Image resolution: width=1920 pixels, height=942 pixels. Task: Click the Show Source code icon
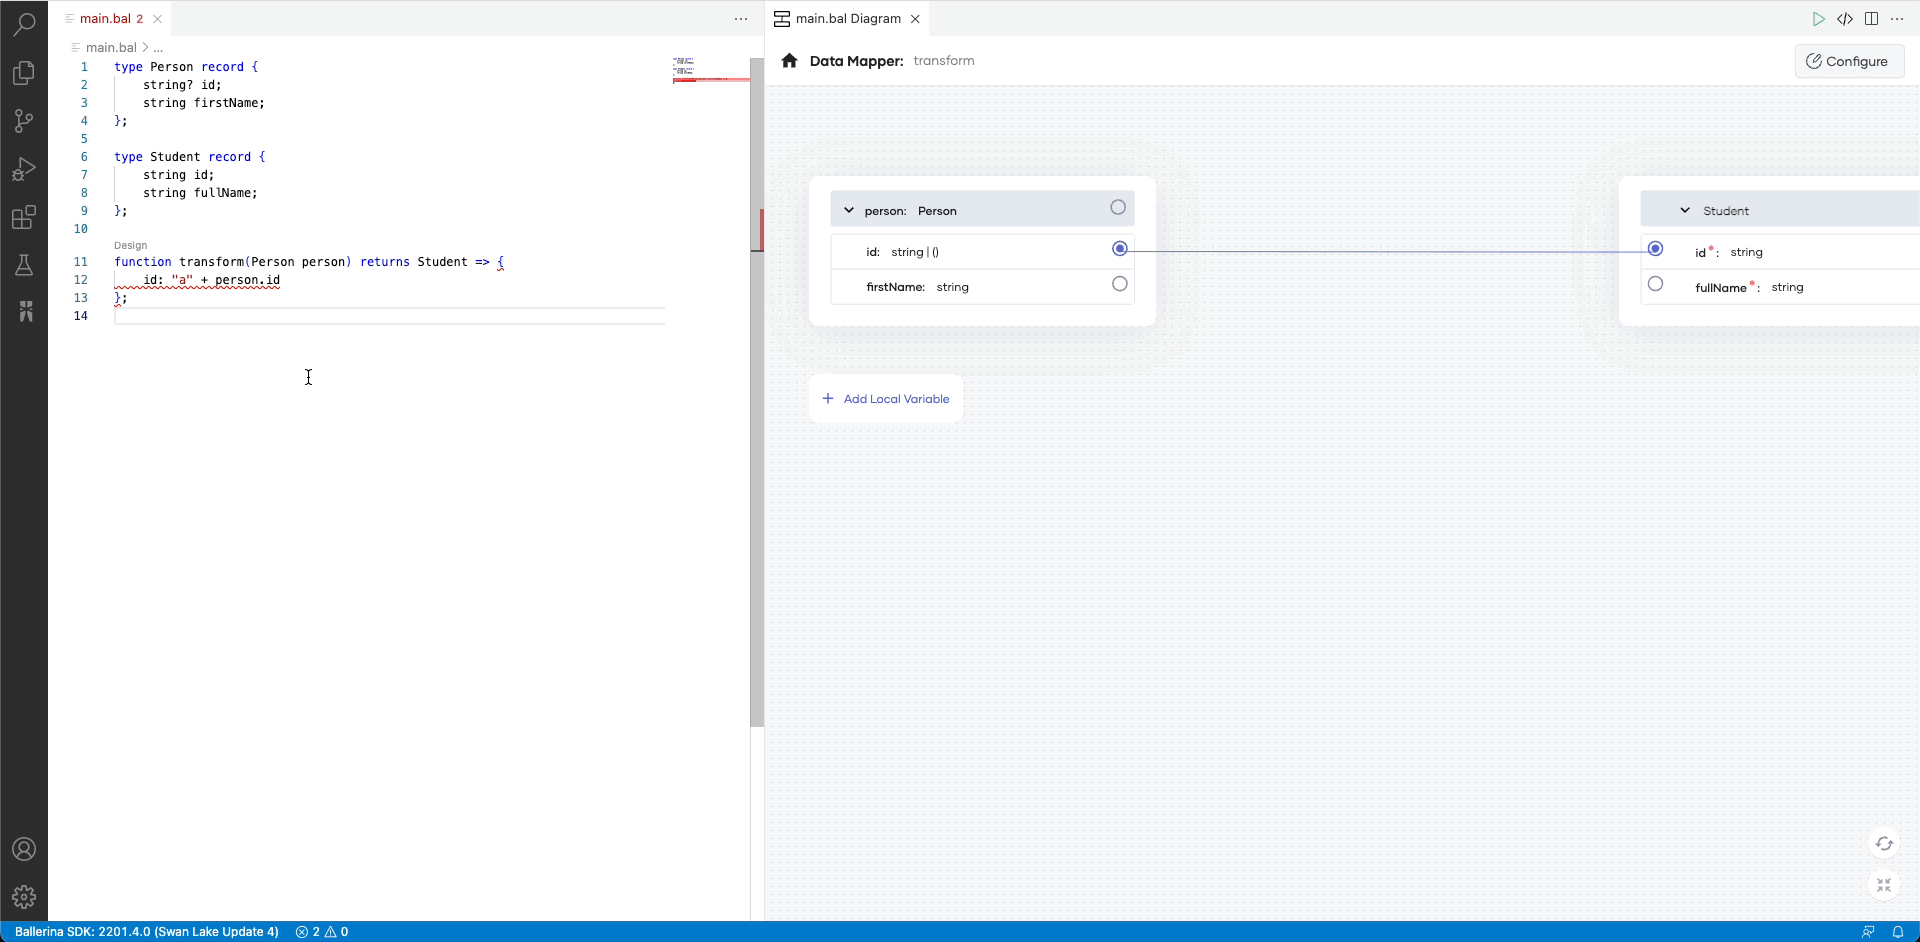pos(1846,18)
